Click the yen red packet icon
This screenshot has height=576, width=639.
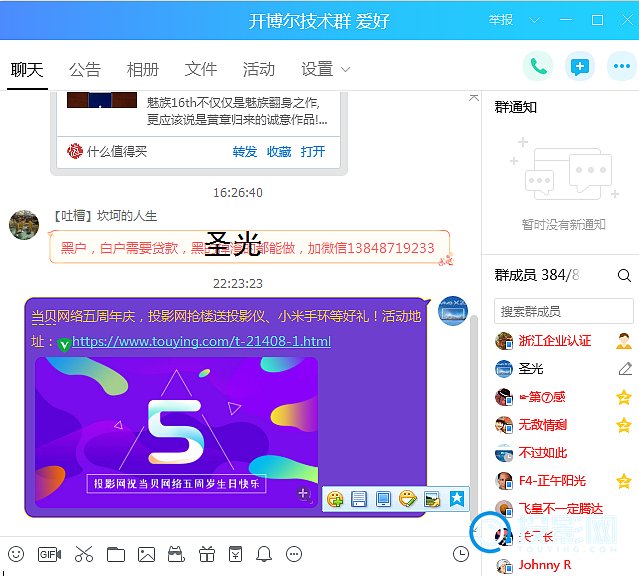coord(236,554)
